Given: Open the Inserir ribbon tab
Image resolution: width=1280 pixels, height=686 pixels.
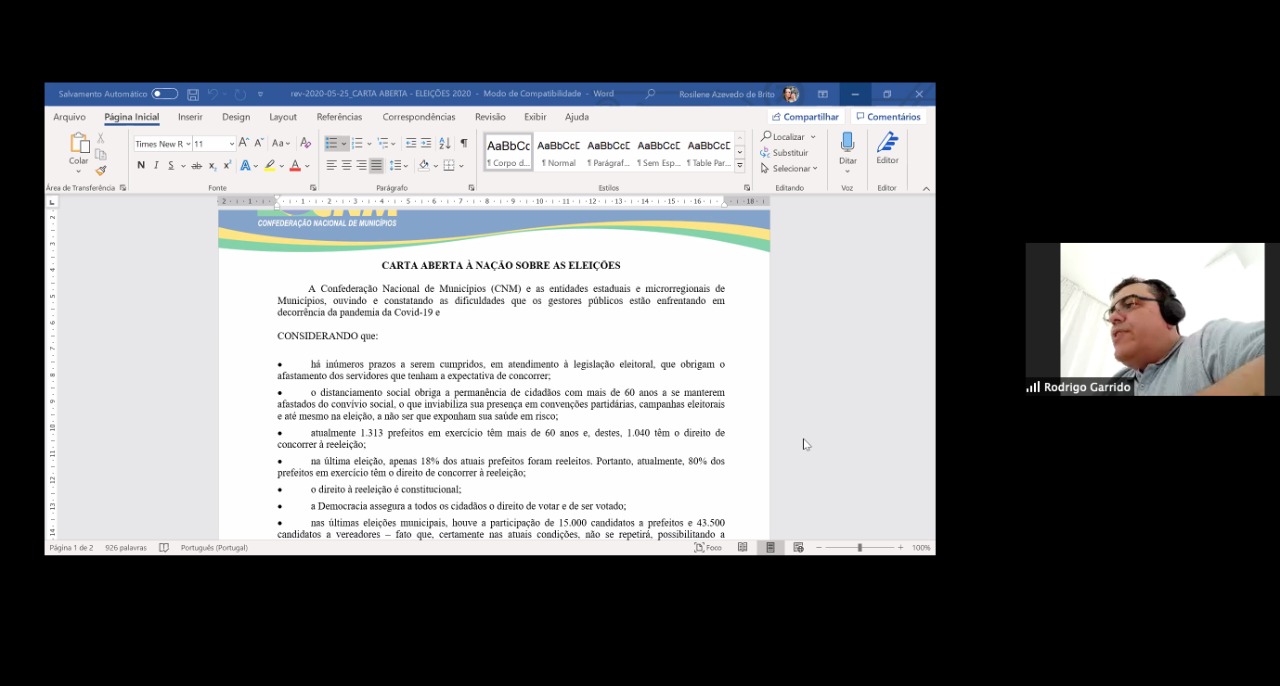Looking at the screenshot, I should click(190, 117).
